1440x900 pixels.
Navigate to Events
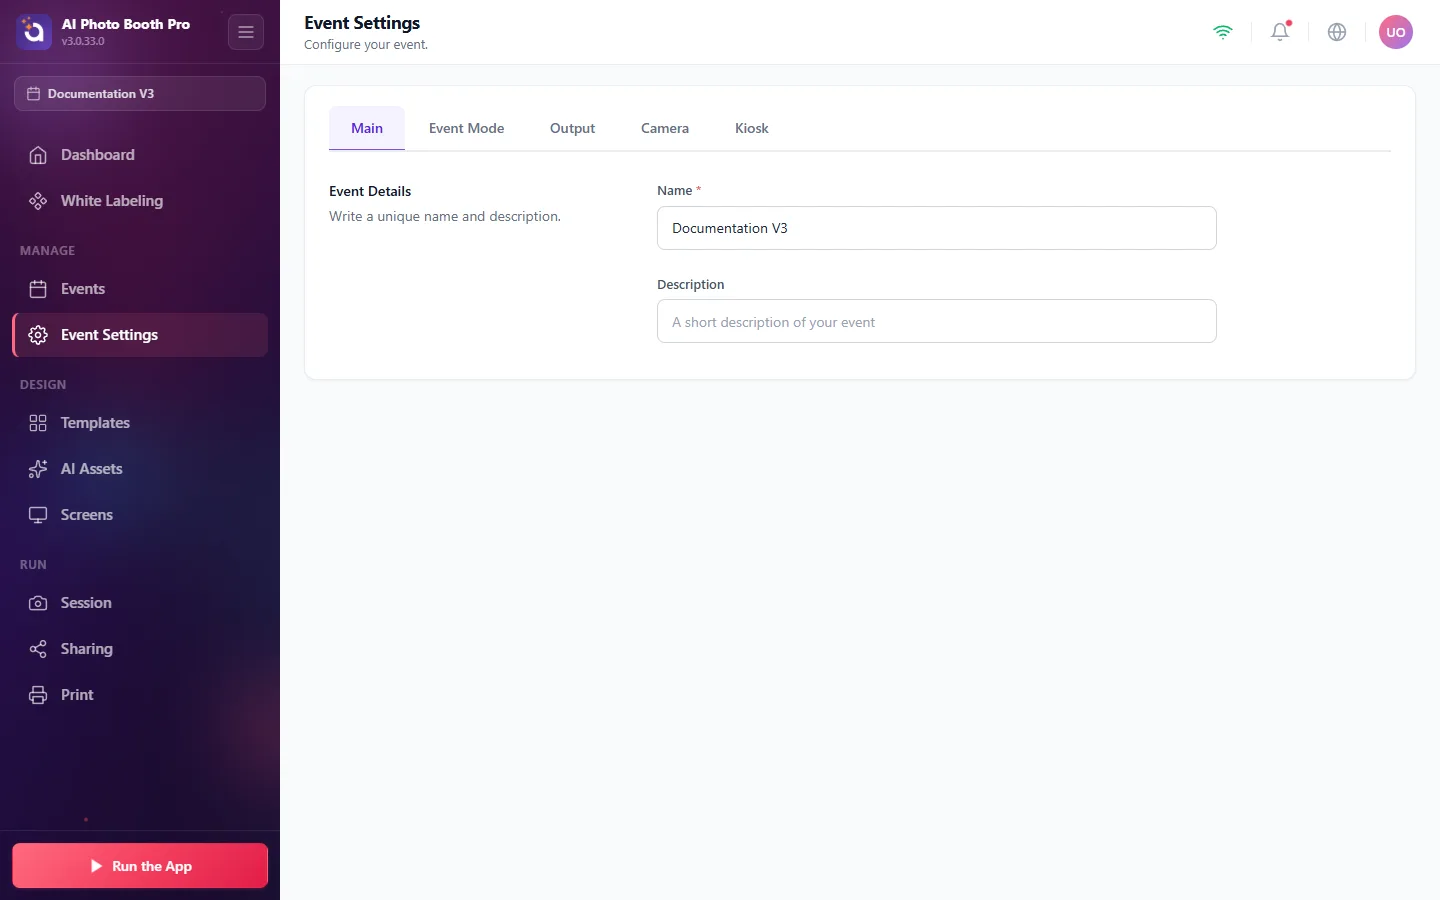140,289
